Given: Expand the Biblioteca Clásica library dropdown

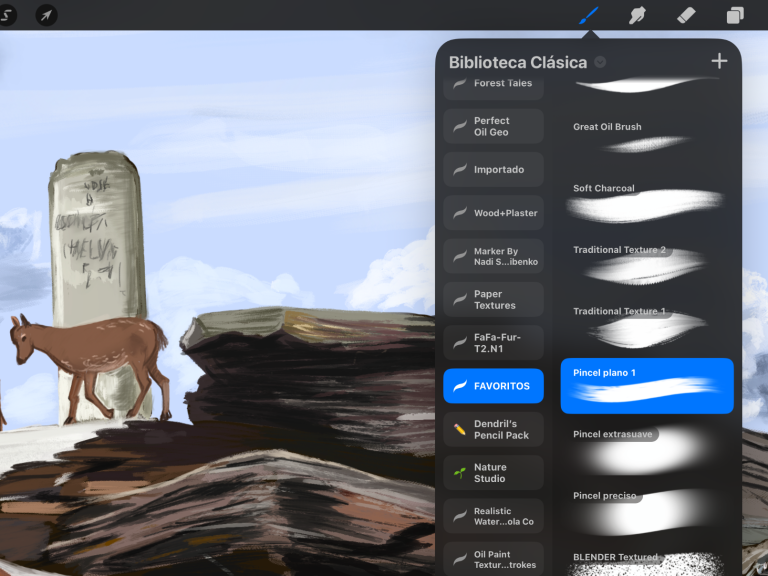Looking at the screenshot, I should (600, 62).
